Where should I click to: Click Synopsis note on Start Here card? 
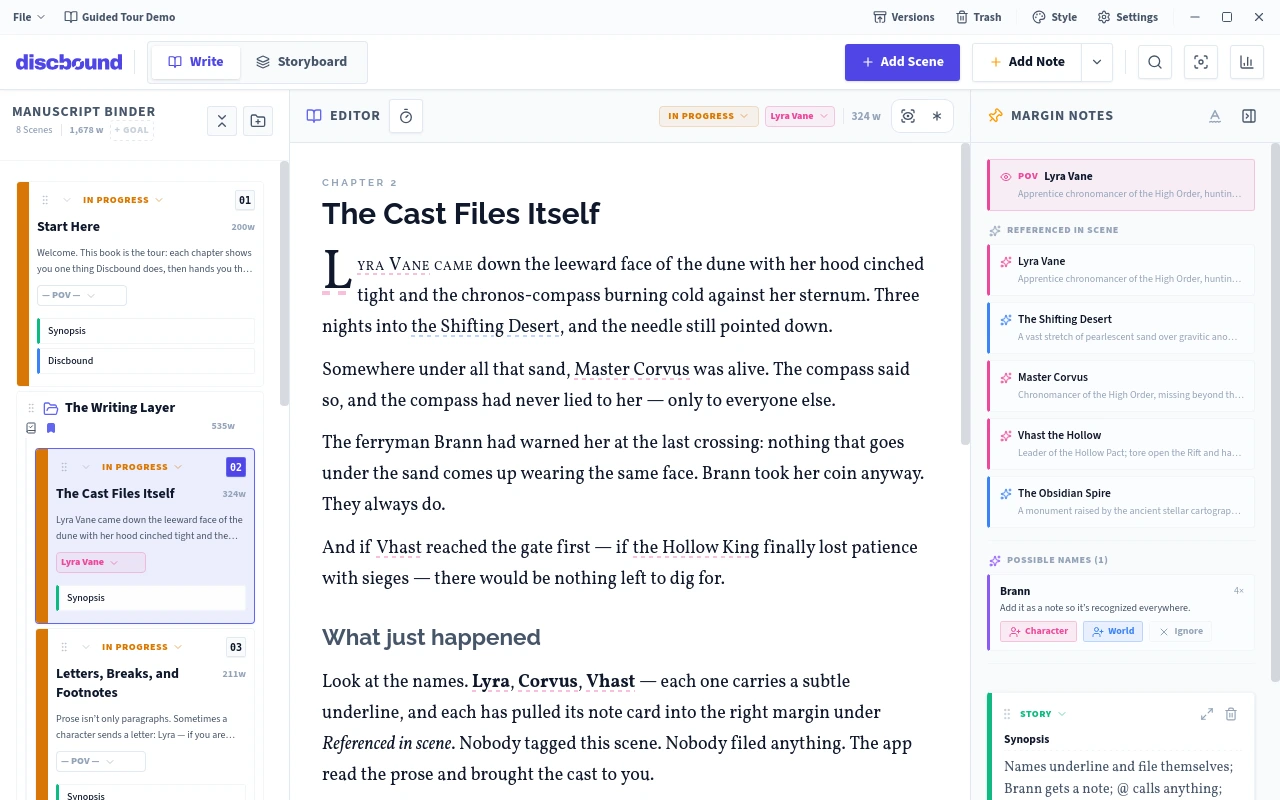(x=146, y=331)
